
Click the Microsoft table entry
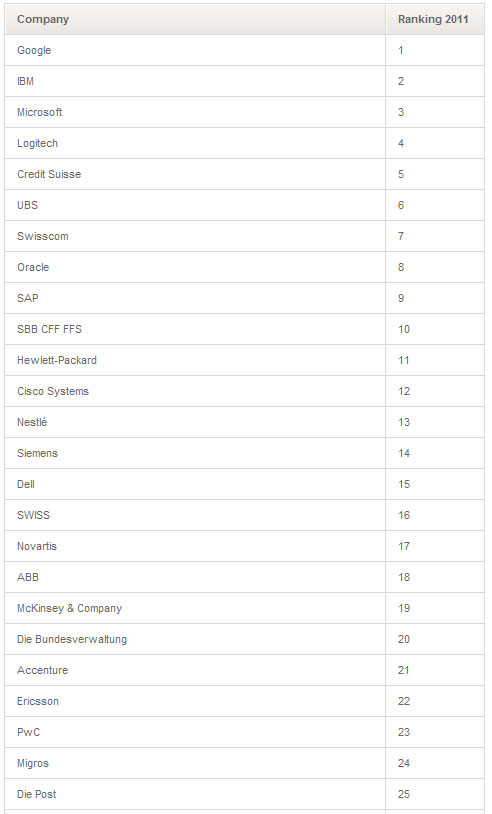[x=195, y=112]
